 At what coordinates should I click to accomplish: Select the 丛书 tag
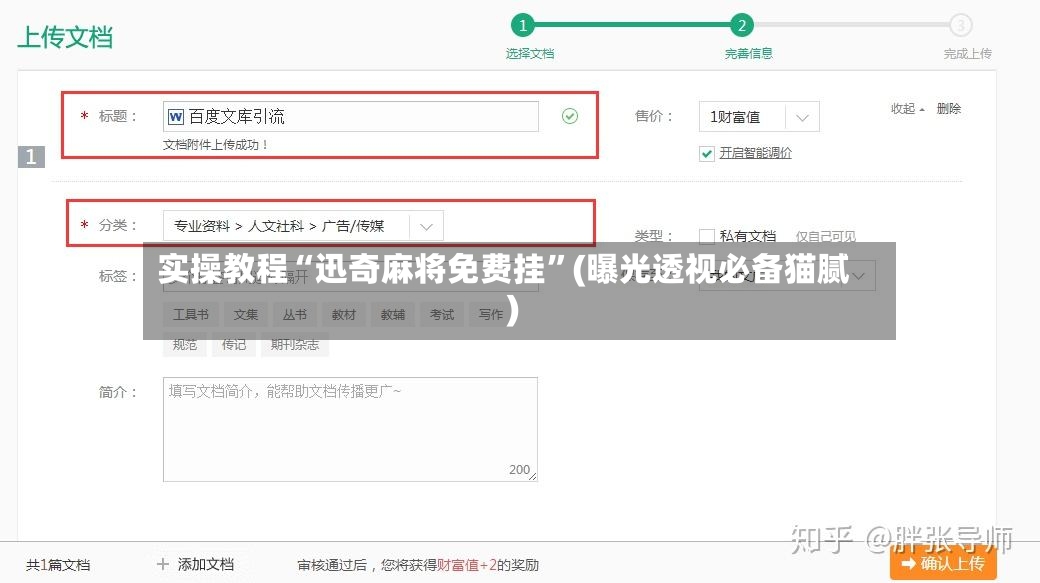pos(294,314)
